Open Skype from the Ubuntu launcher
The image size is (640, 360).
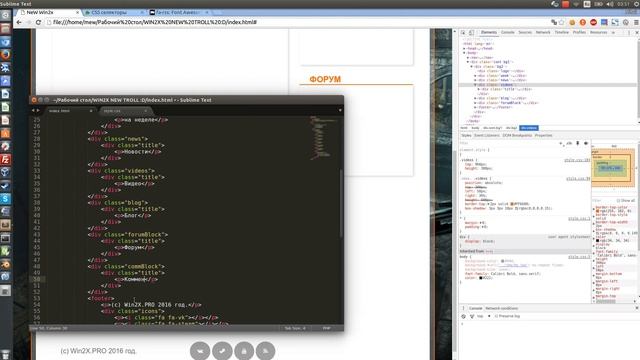pyautogui.click(x=5, y=198)
